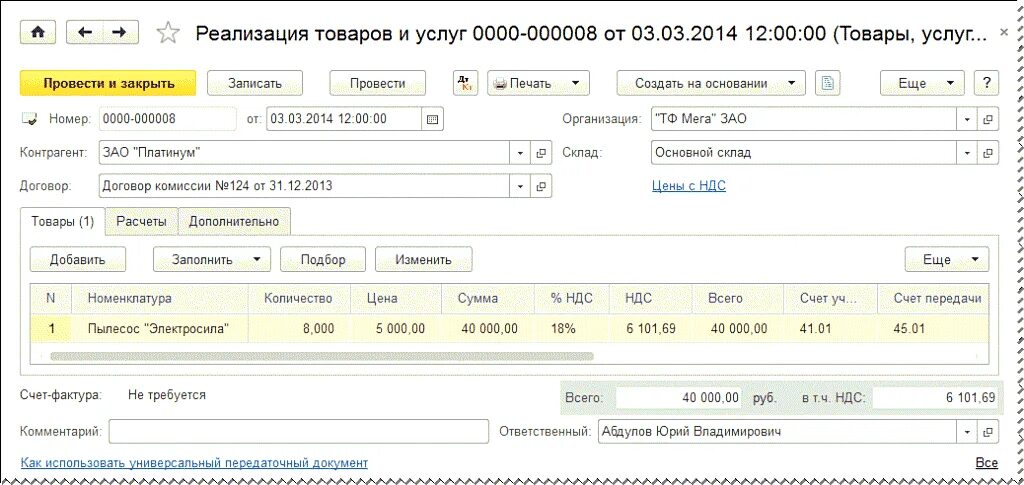1024x485 pixels.
Task: Expand the Склад dropdown list
Action: point(967,153)
